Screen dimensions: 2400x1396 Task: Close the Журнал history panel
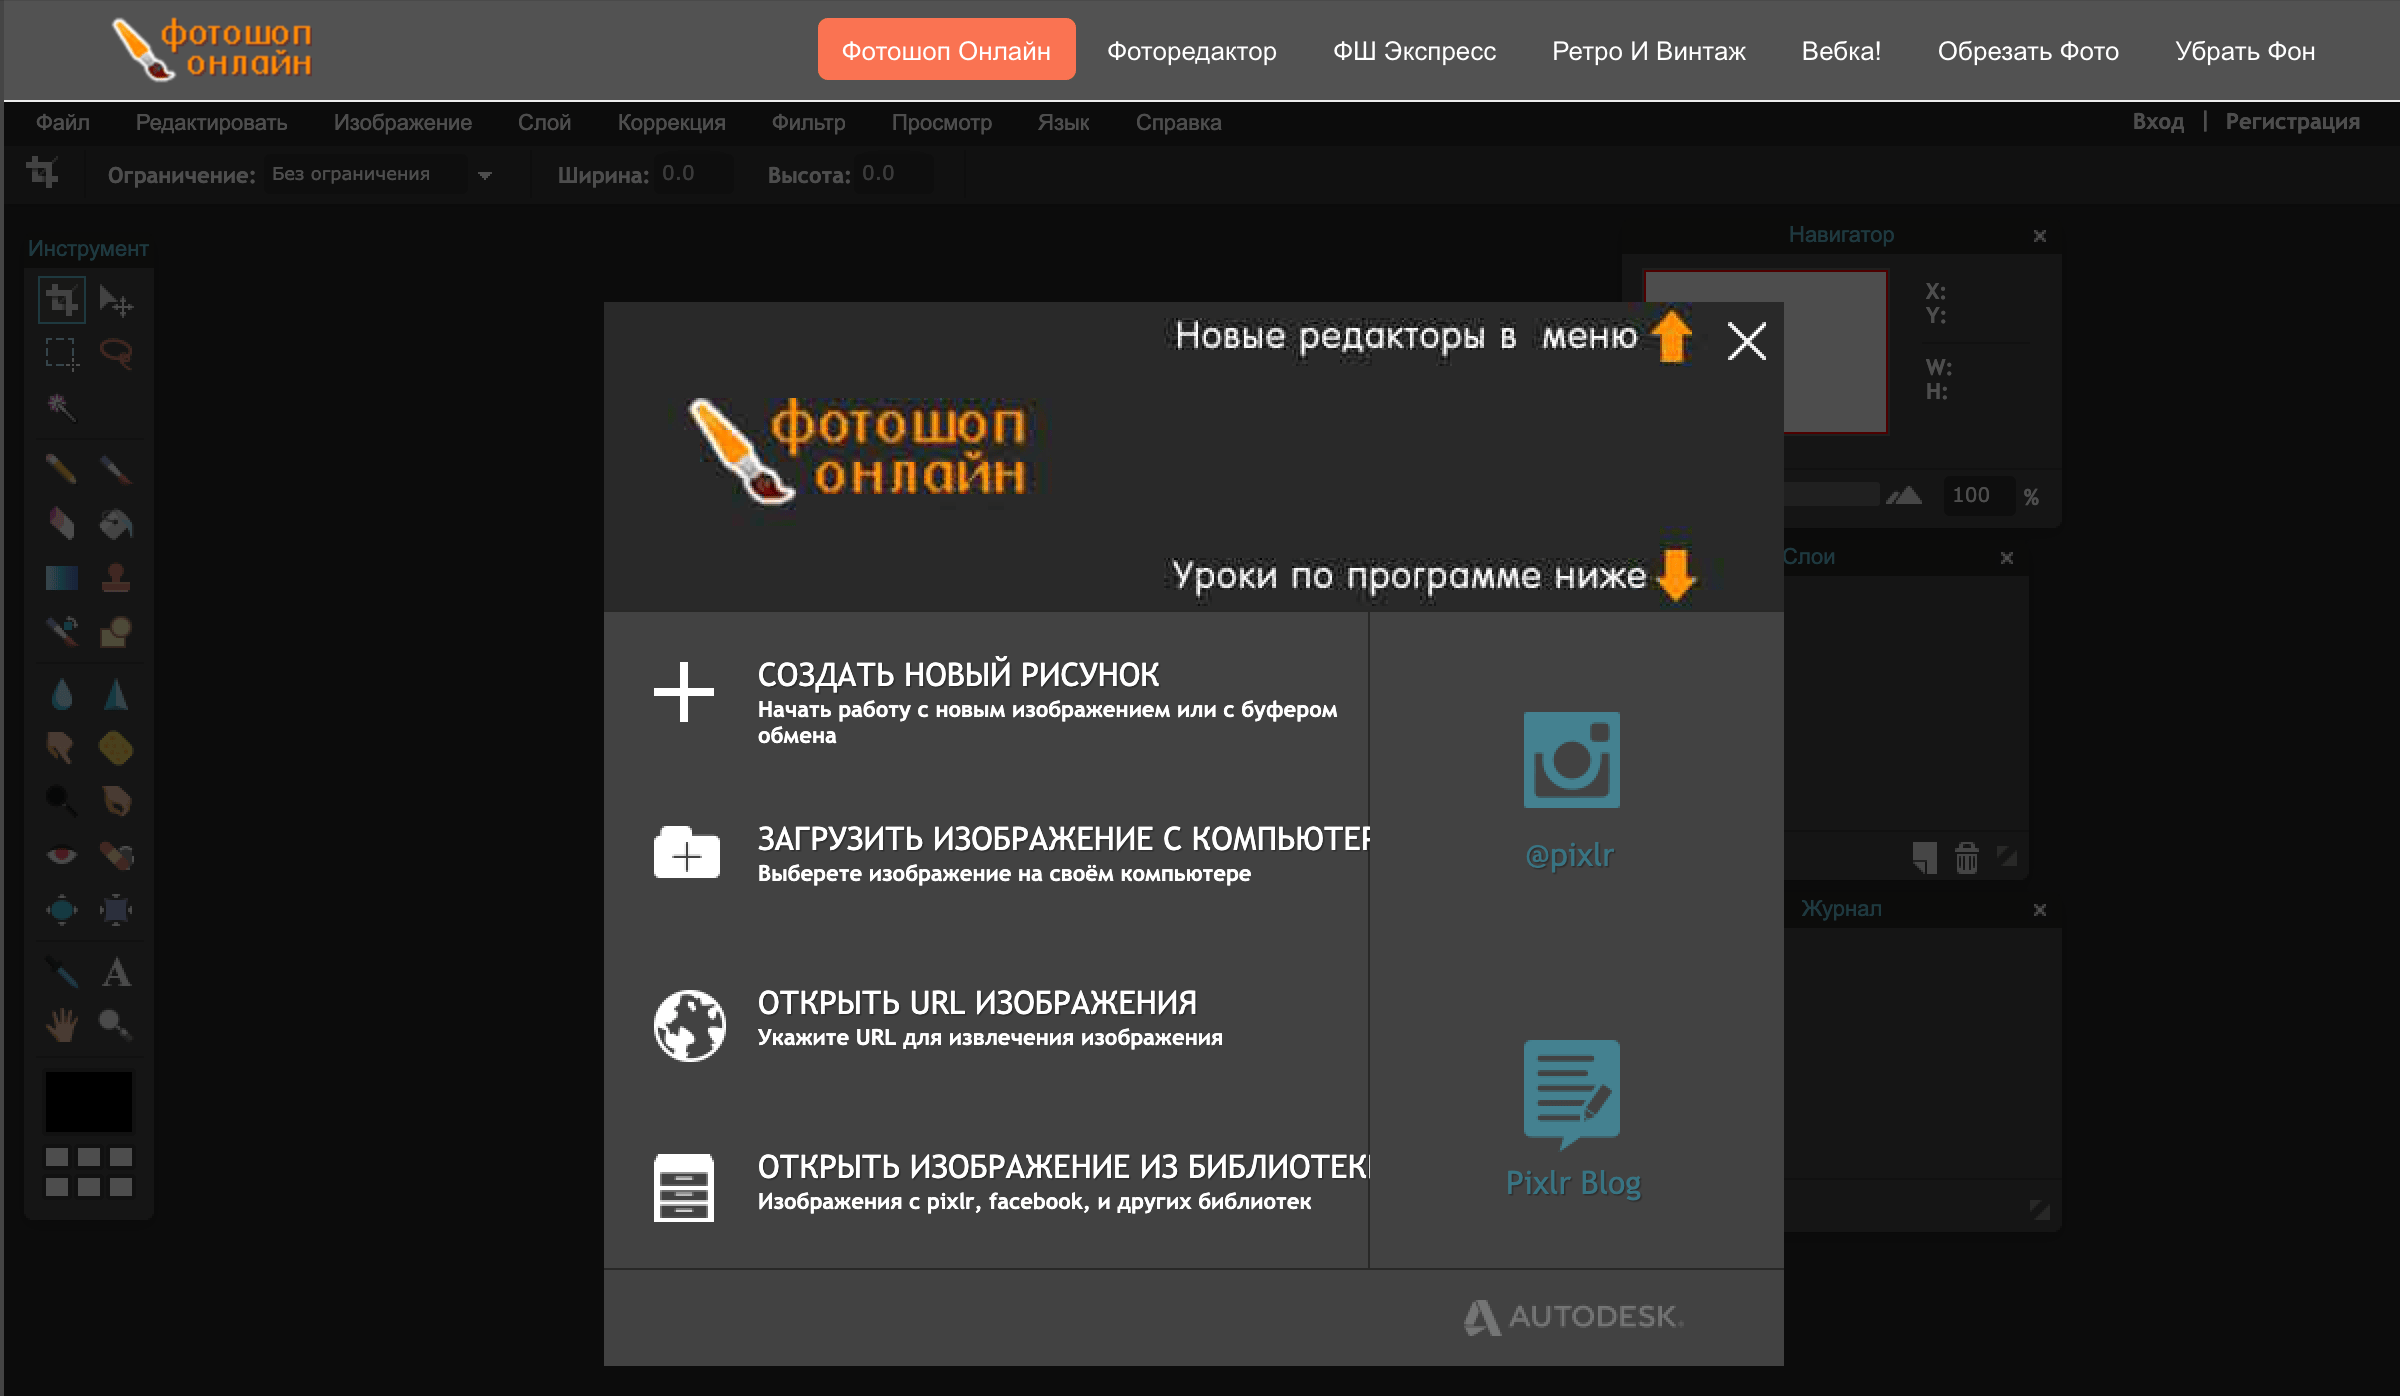[2040, 910]
